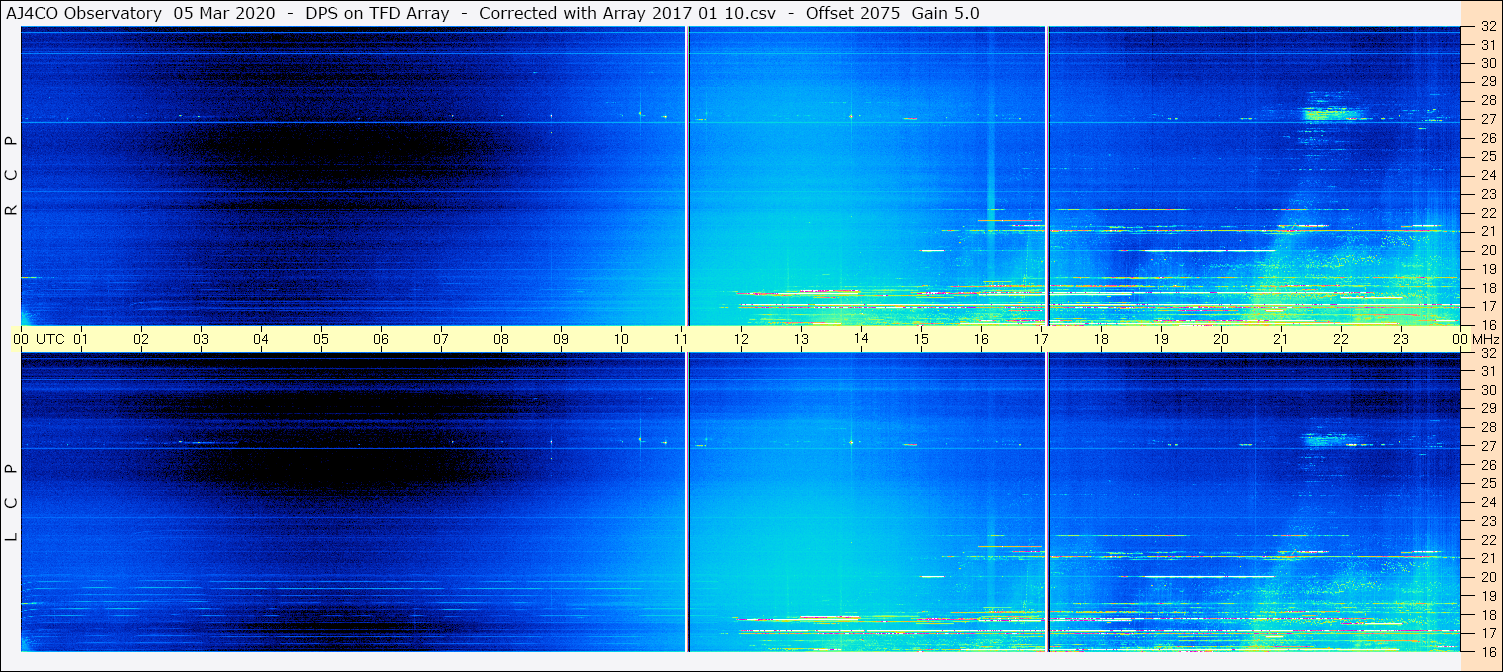The width and height of the screenshot is (1503, 672).
Task: Click the 16 MHz label of the LCP panel
Action: click(1488, 651)
